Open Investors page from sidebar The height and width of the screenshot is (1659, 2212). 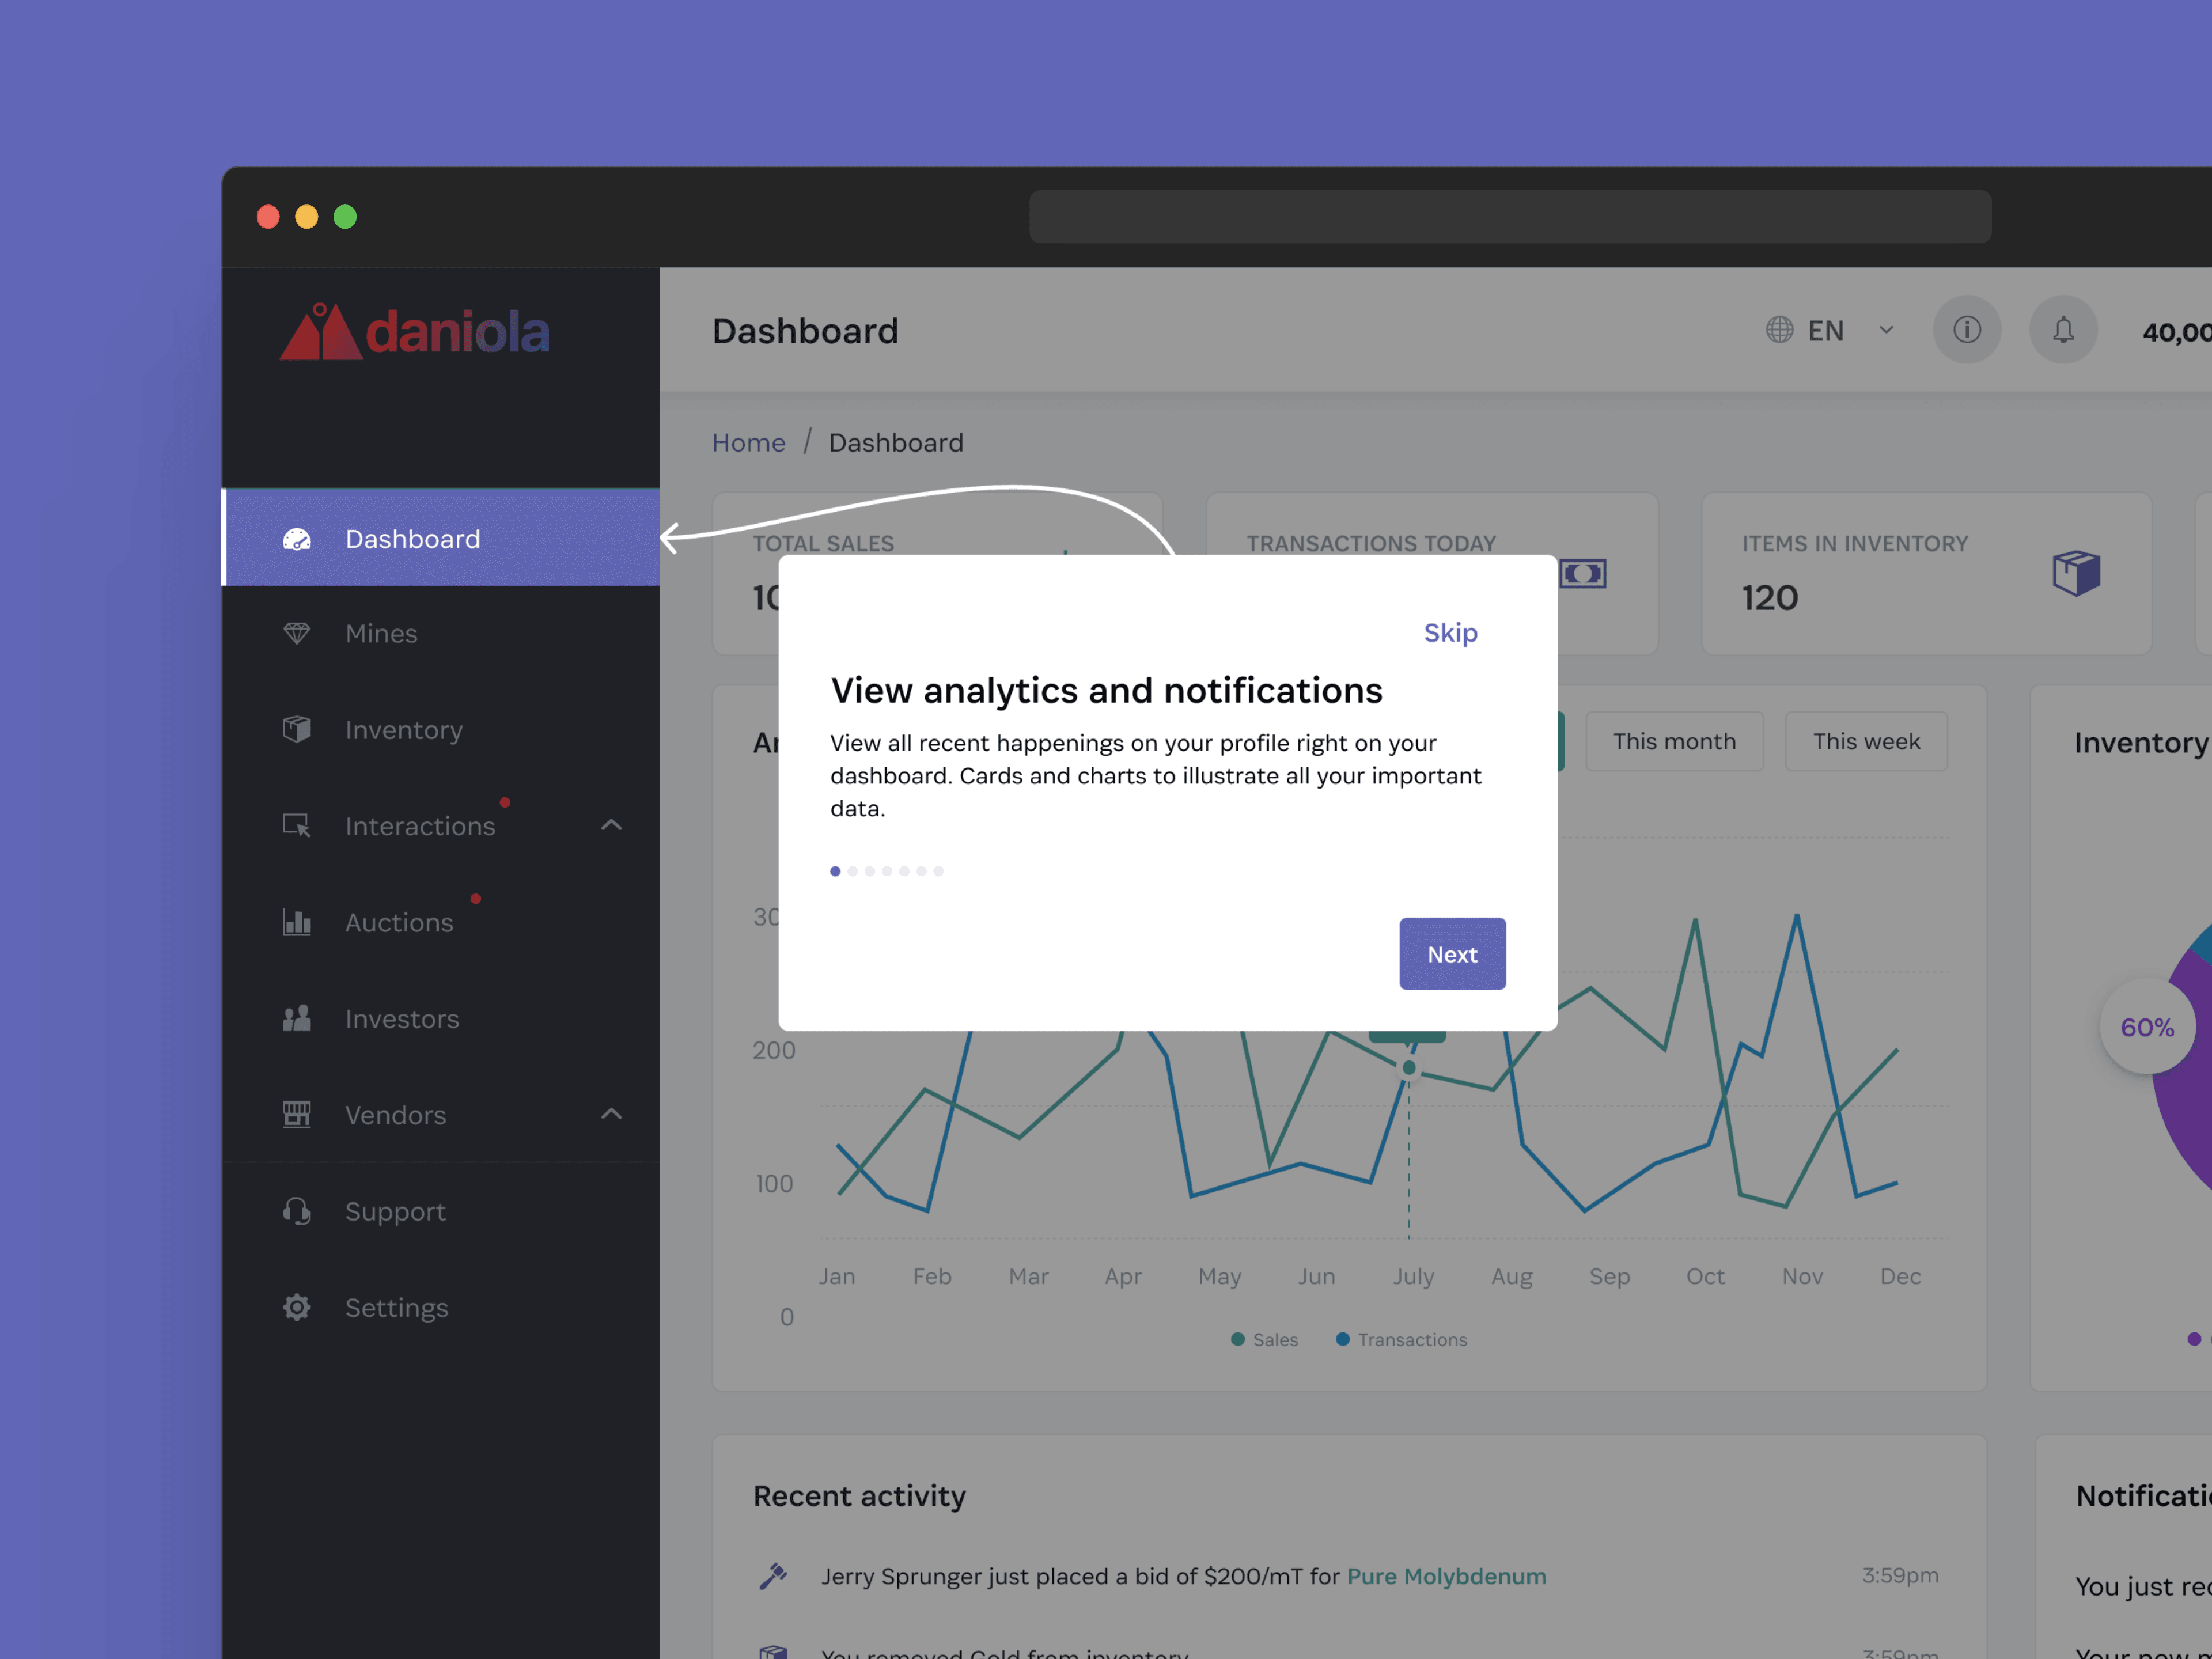click(441, 1018)
